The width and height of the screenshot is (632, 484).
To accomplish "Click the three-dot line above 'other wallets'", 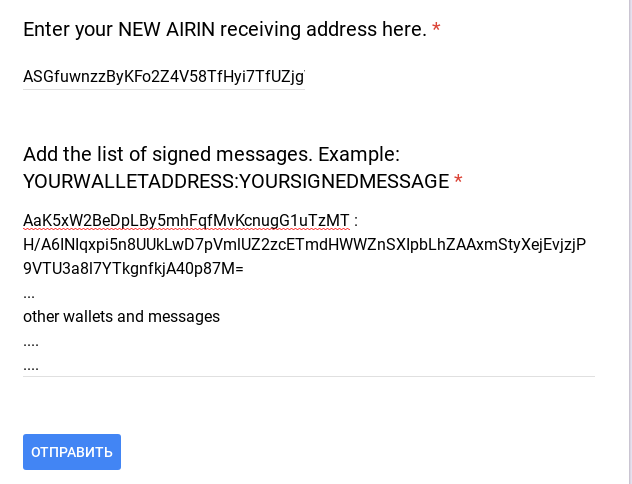I will coord(29,293).
